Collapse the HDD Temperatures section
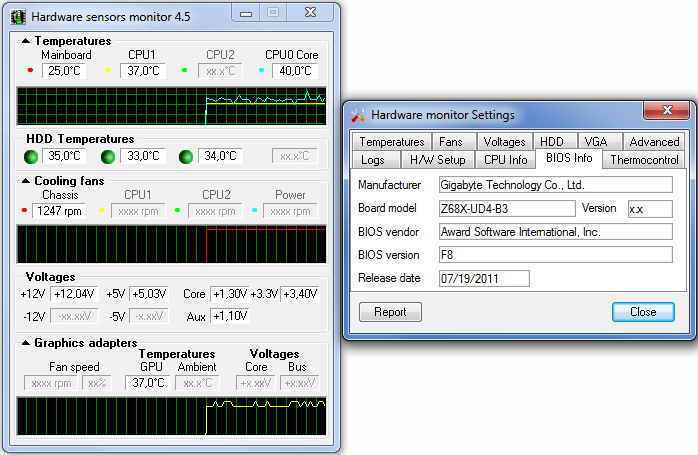The height and width of the screenshot is (455, 698). [x=26, y=139]
